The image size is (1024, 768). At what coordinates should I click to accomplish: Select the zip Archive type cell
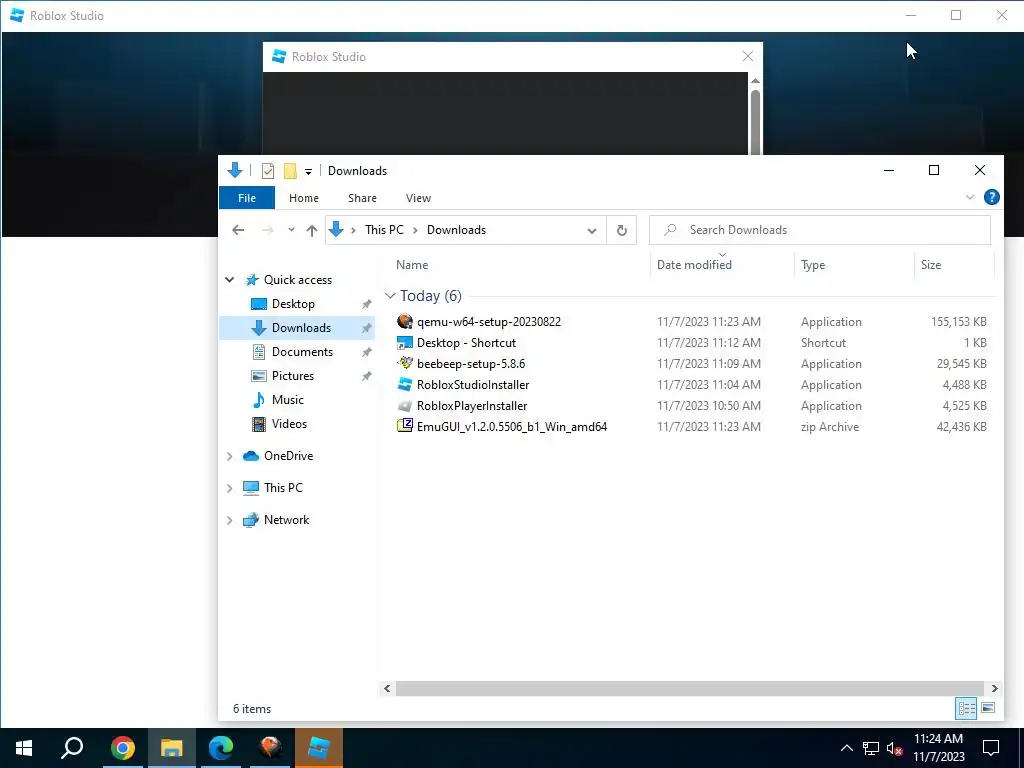click(830, 426)
